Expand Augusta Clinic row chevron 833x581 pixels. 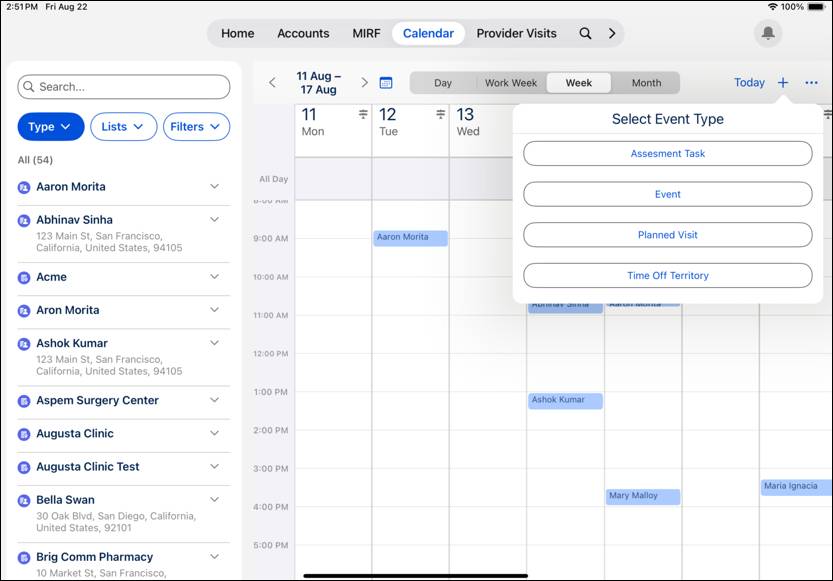click(214, 433)
